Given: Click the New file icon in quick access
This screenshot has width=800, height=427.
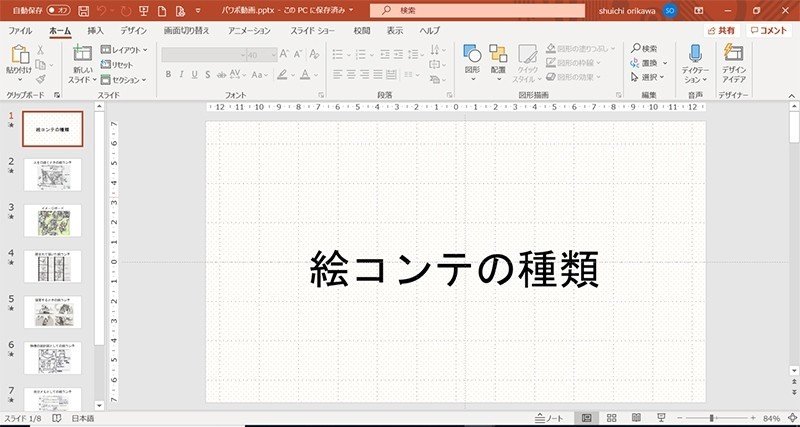Looking at the screenshot, I should (x=162, y=11).
